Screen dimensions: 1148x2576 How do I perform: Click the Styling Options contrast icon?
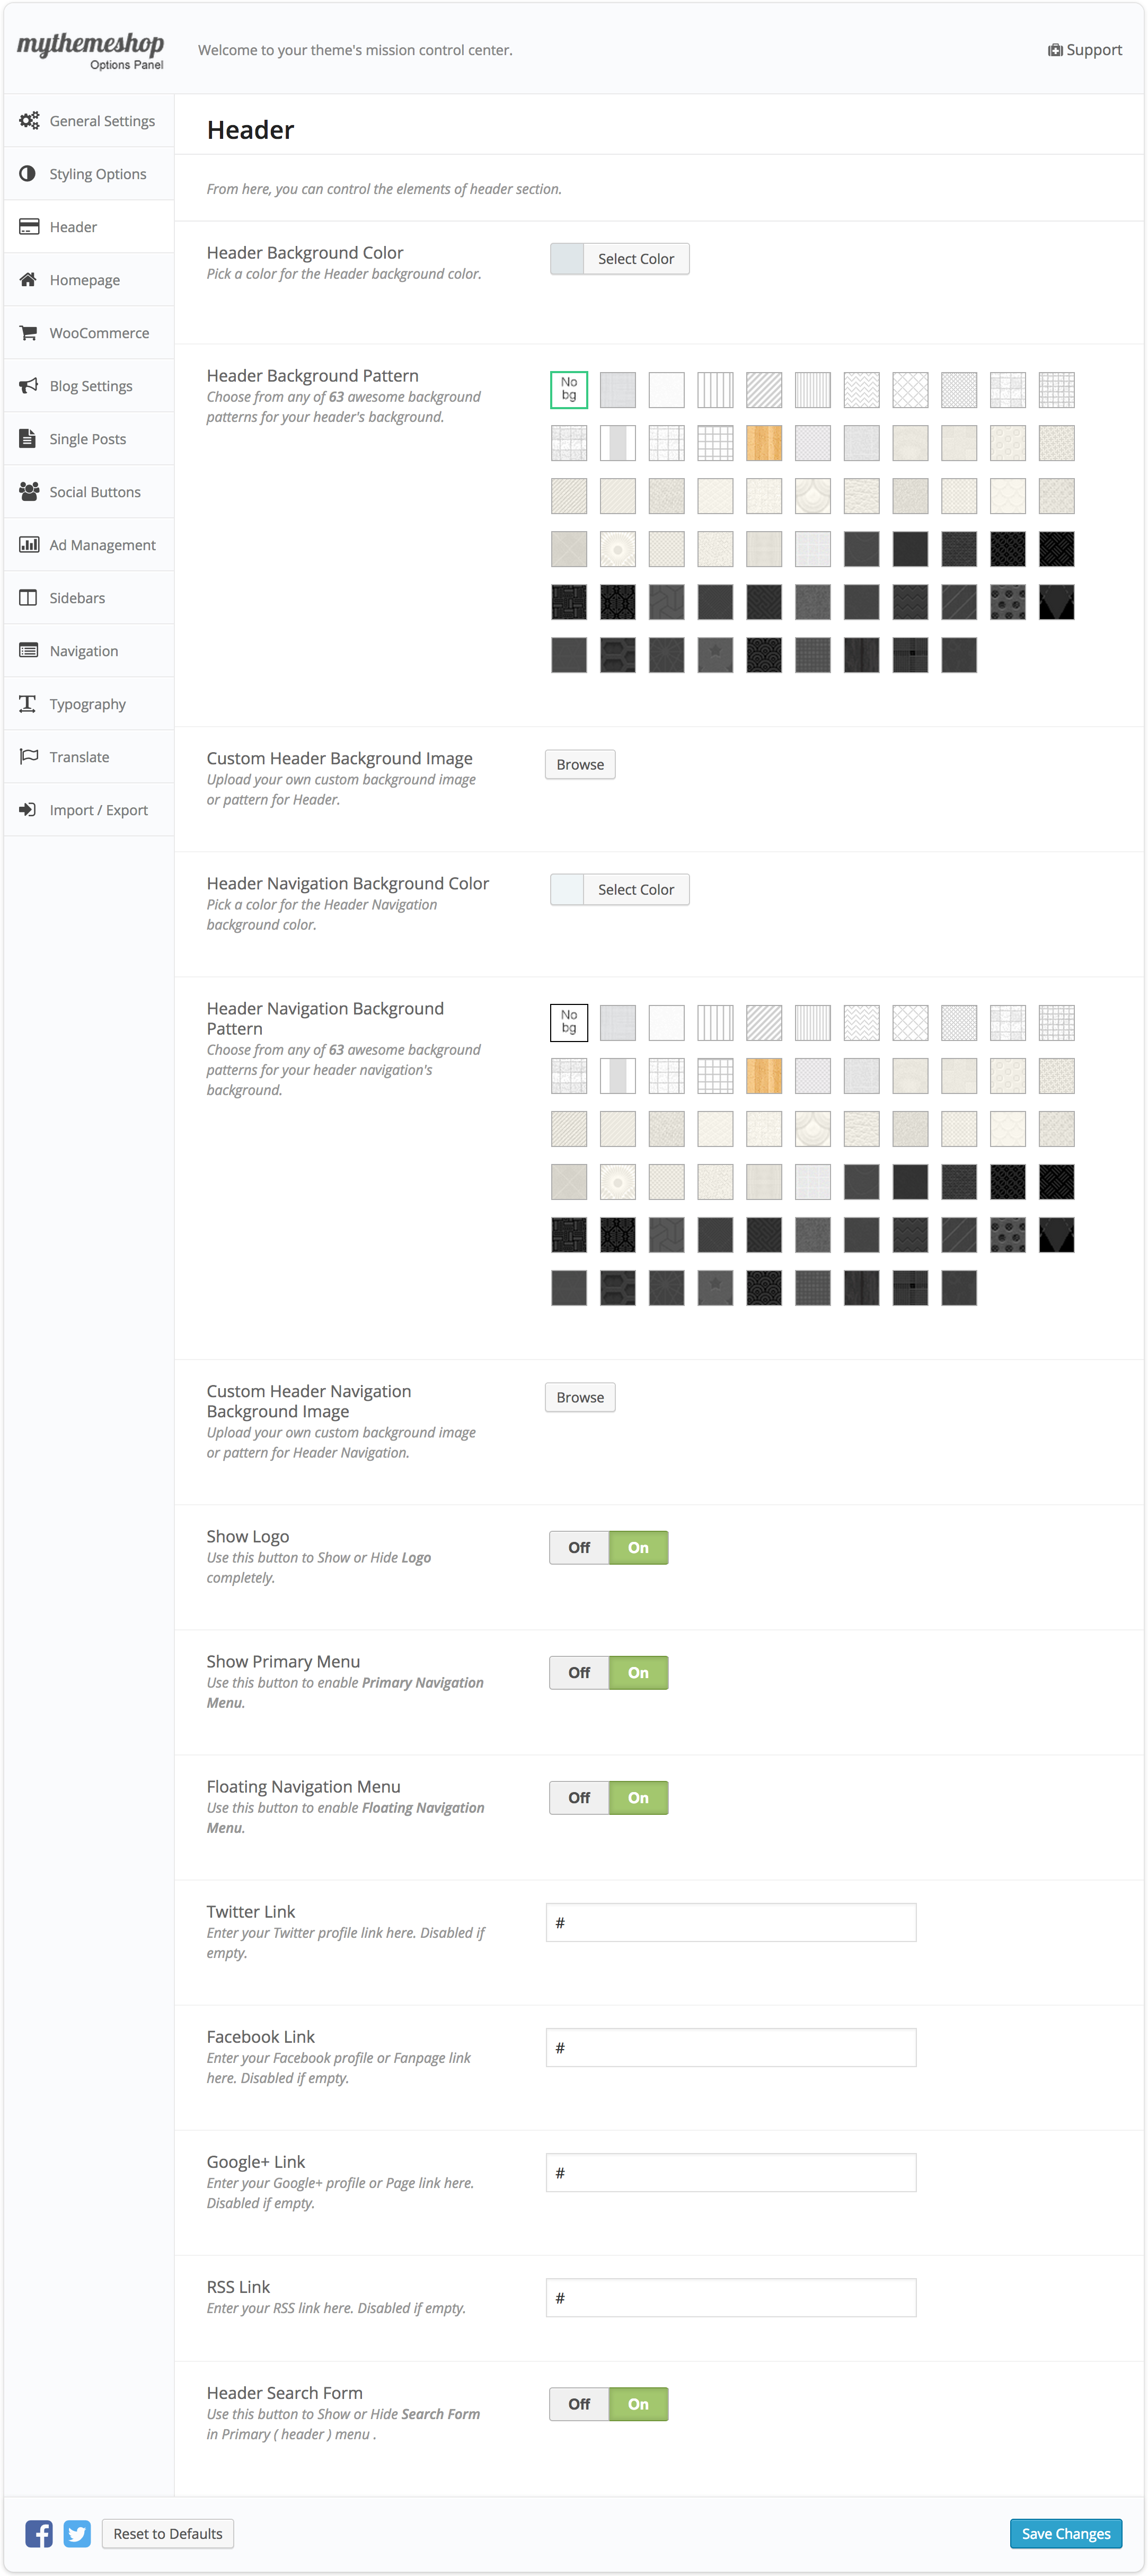(28, 174)
